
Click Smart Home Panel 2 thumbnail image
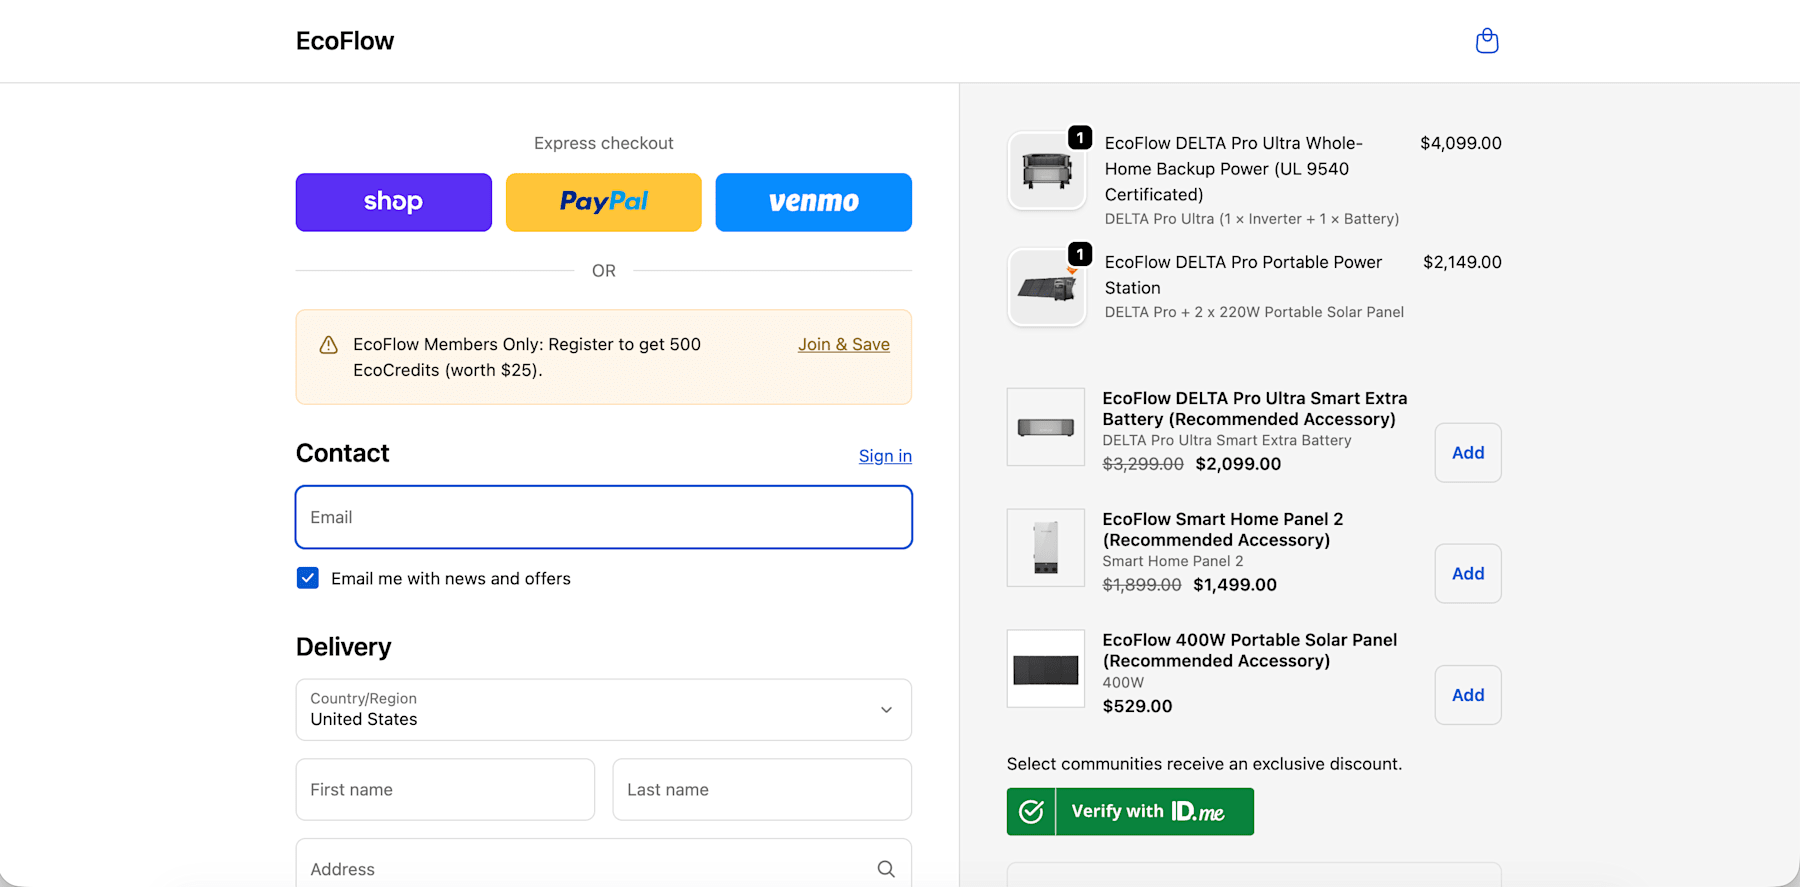[1046, 548]
